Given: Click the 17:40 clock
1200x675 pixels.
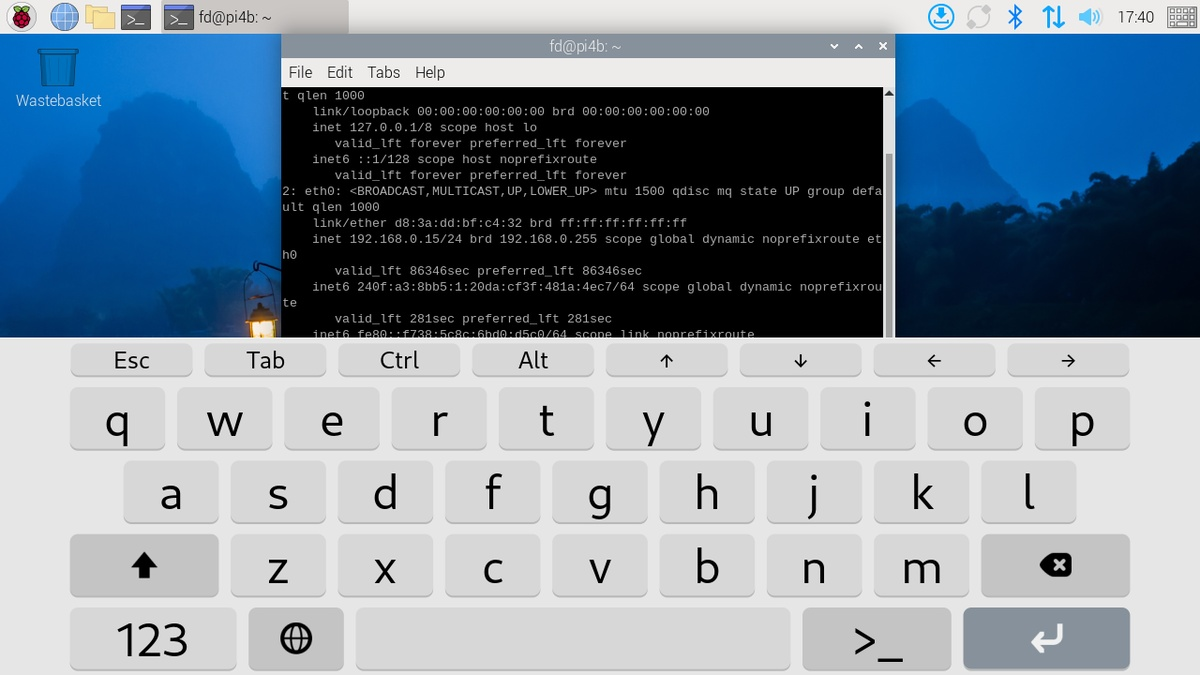Looking at the screenshot, I should pyautogui.click(x=1135, y=17).
